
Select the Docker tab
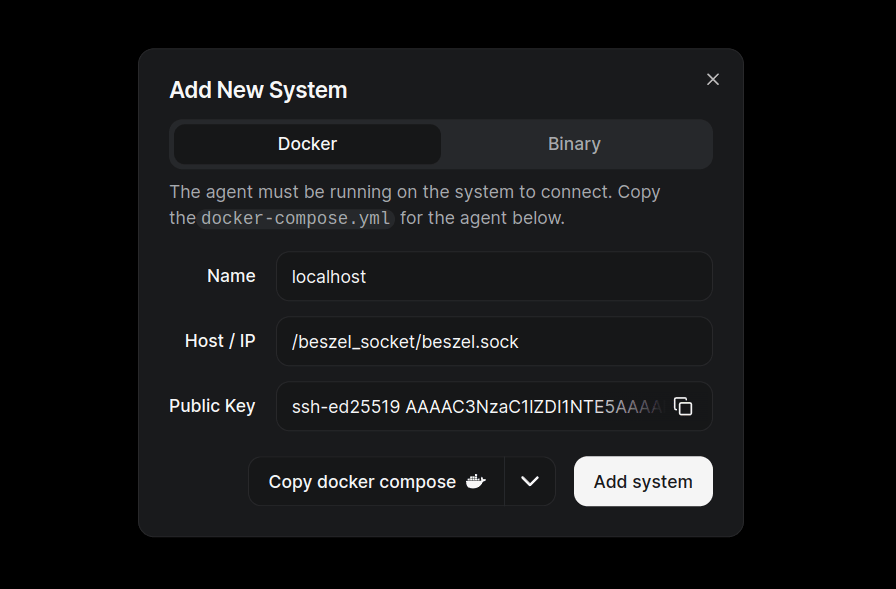pyautogui.click(x=307, y=144)
